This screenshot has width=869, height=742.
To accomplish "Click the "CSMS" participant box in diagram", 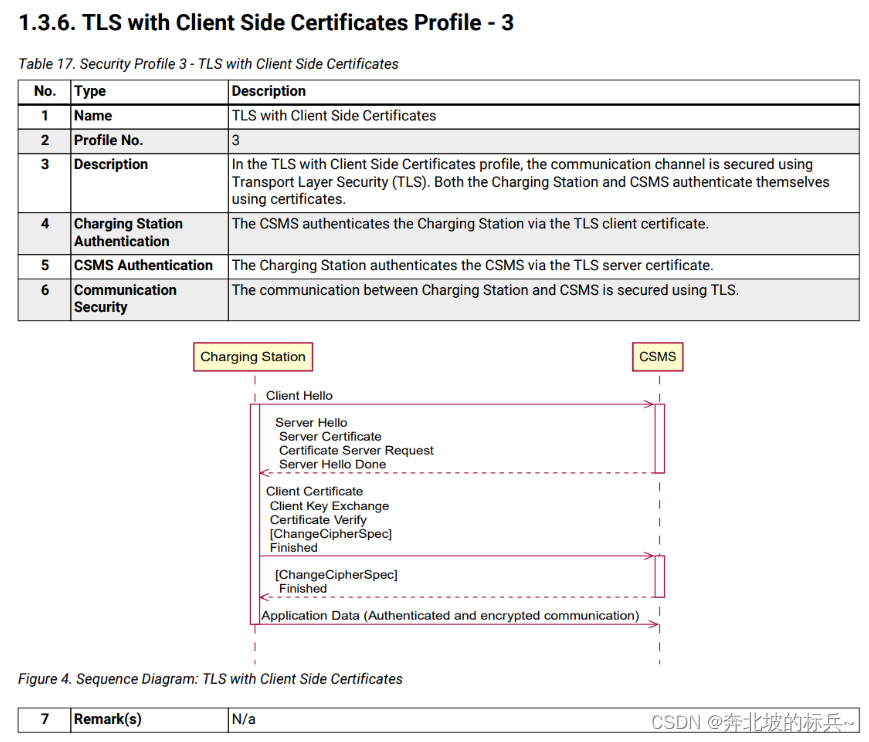I will (x=657, y=357).
